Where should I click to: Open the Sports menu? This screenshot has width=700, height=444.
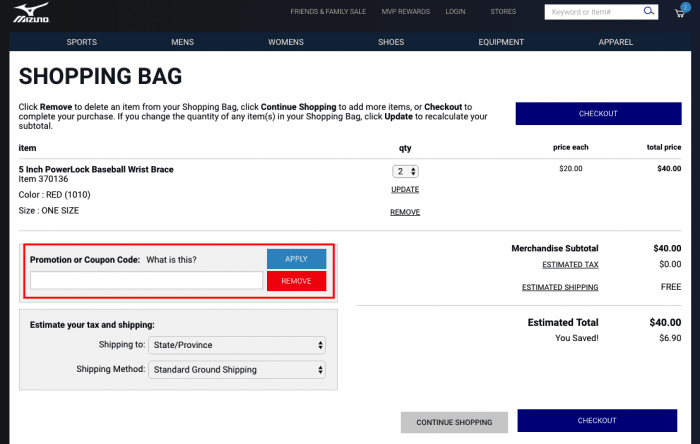coord(82,42)
